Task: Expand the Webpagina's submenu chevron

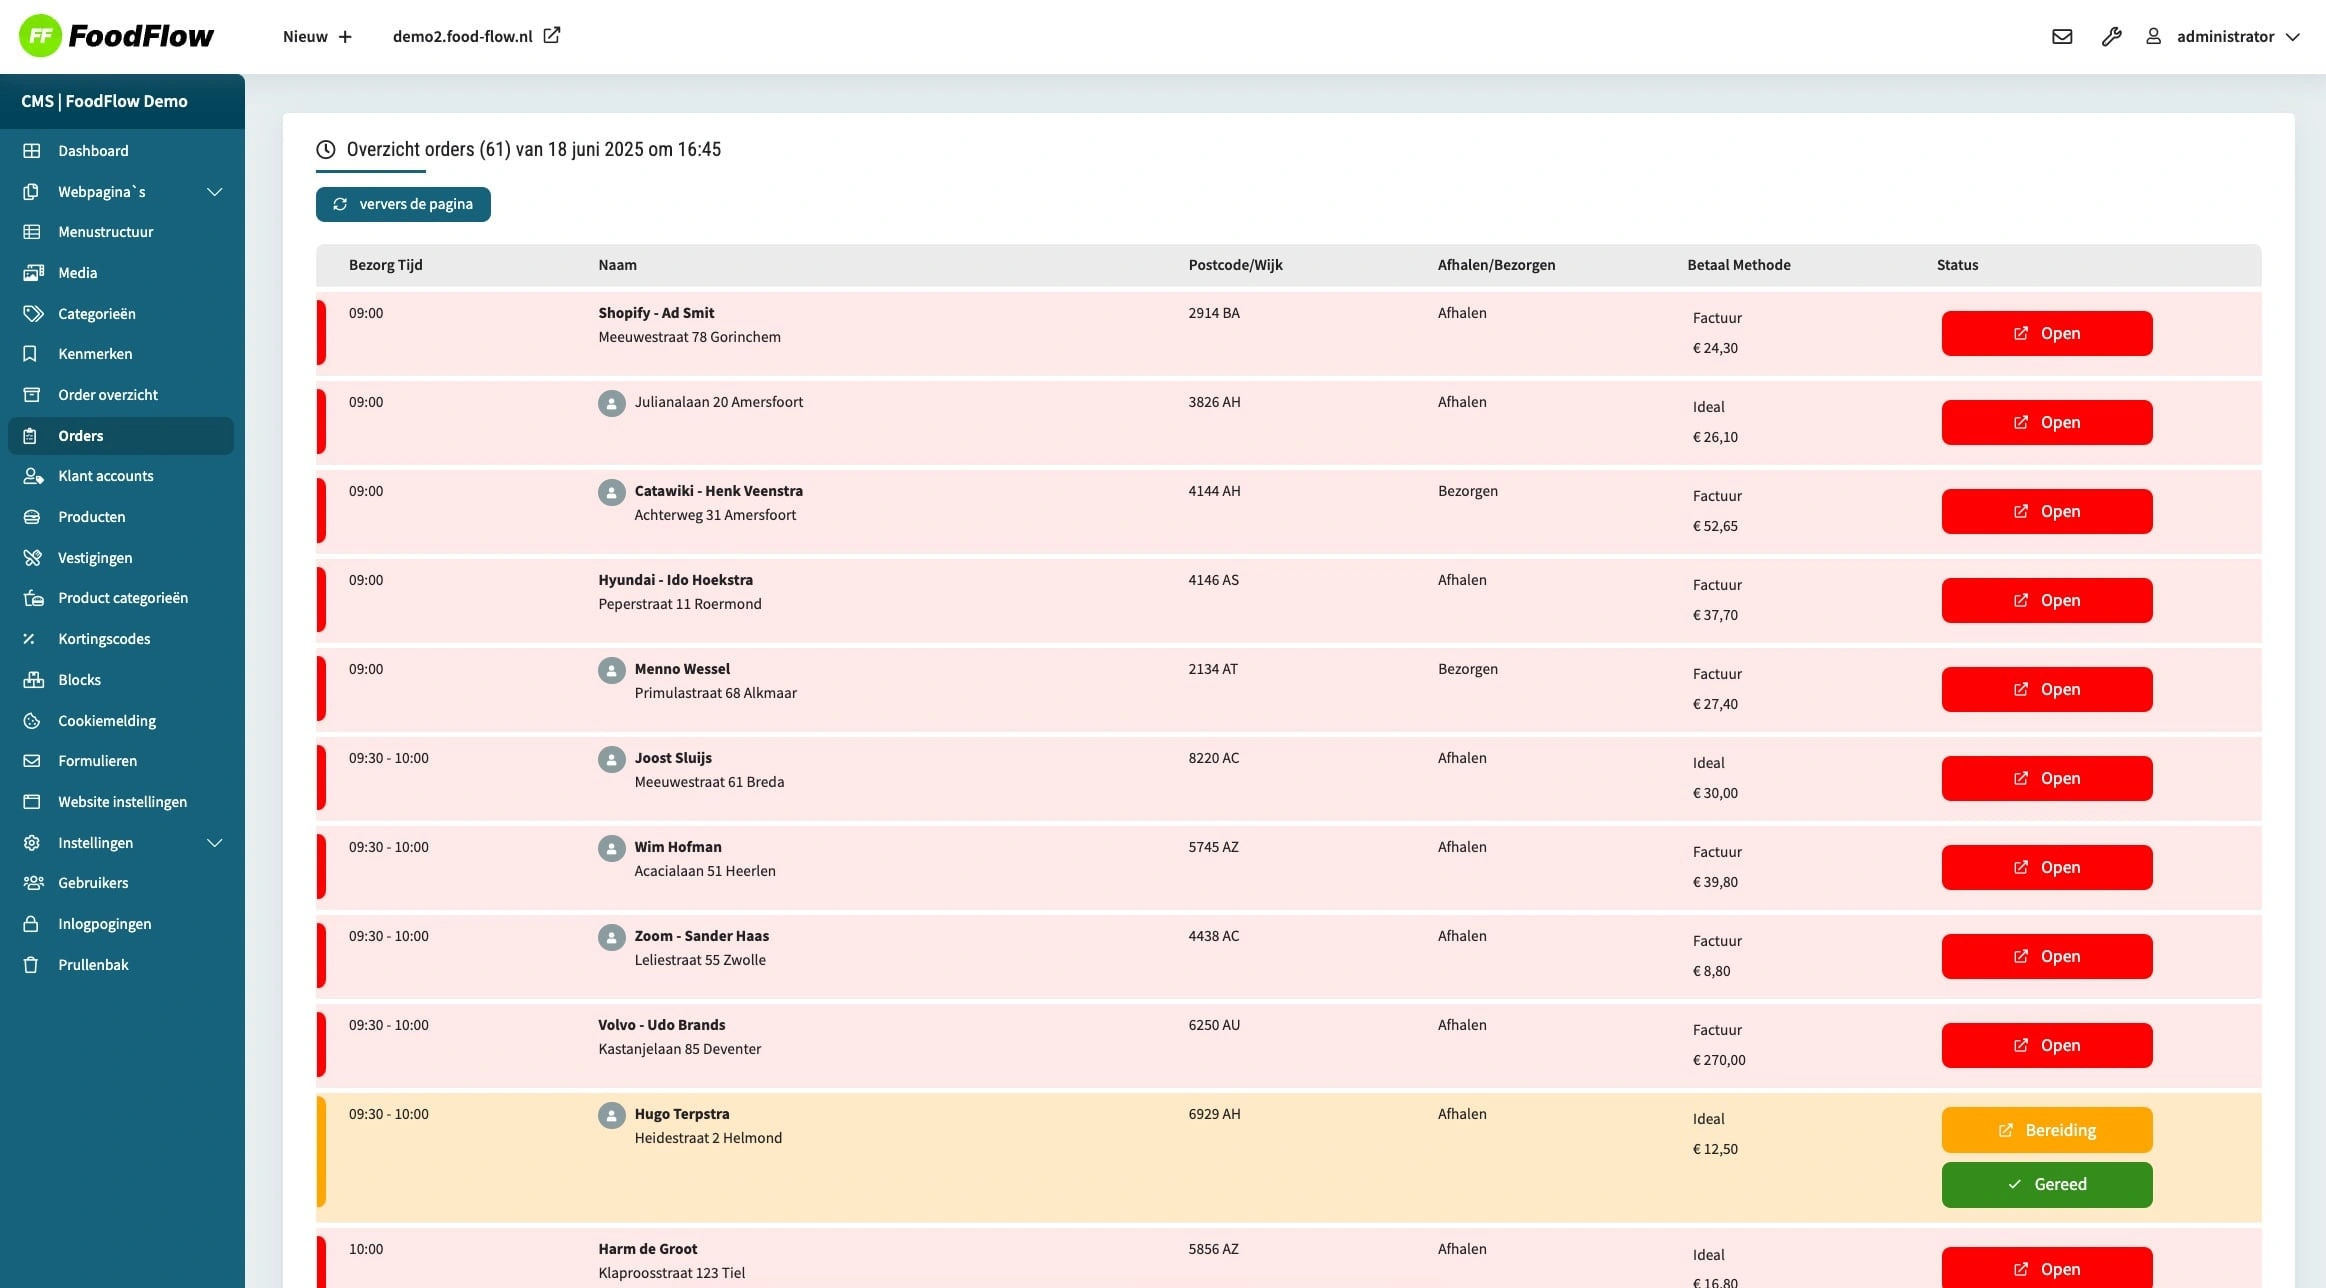Action: point(214,192)
